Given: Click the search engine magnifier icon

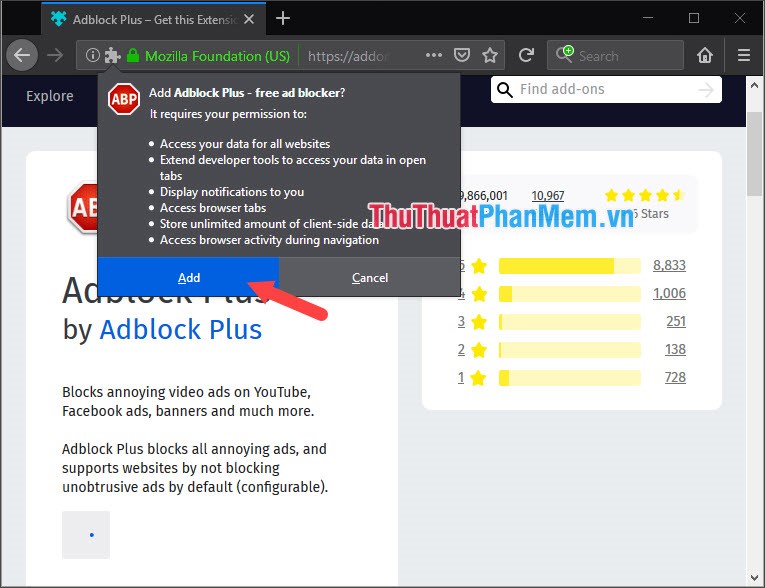Looking at the screenshot, I should tap(564, 54).
